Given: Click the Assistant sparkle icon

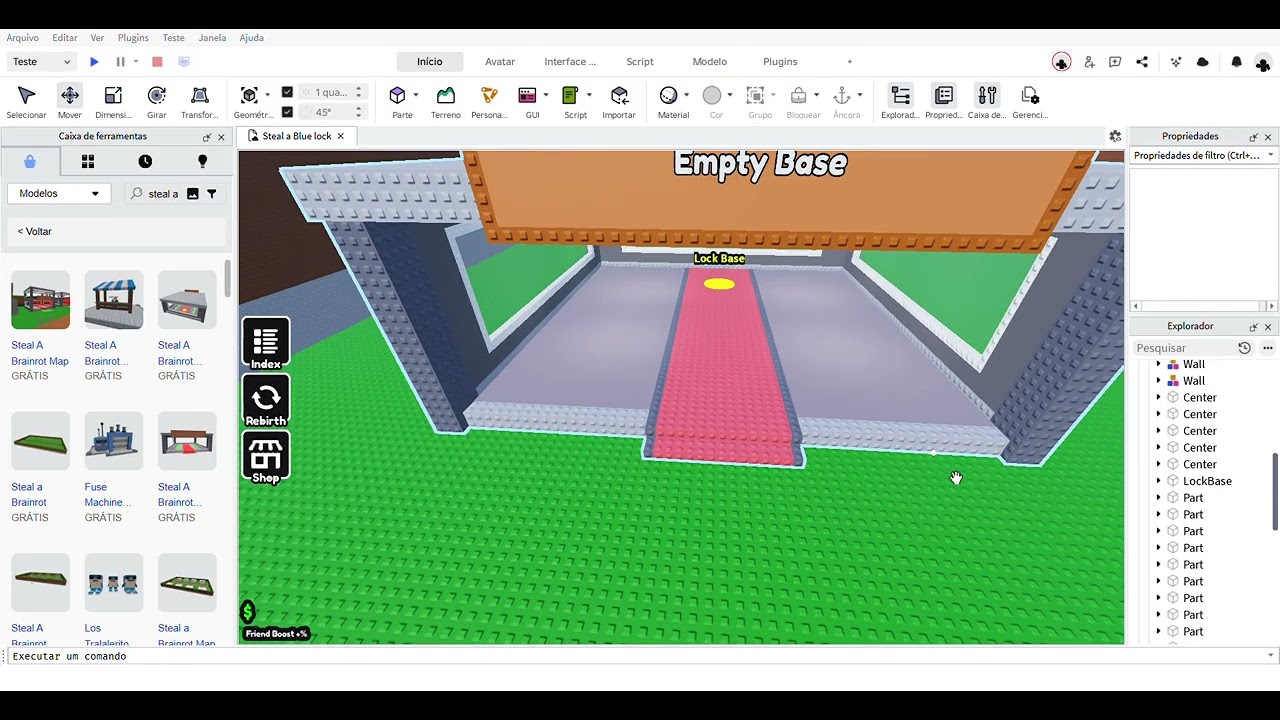Looking at the screenshot, I should [1176, 62].
